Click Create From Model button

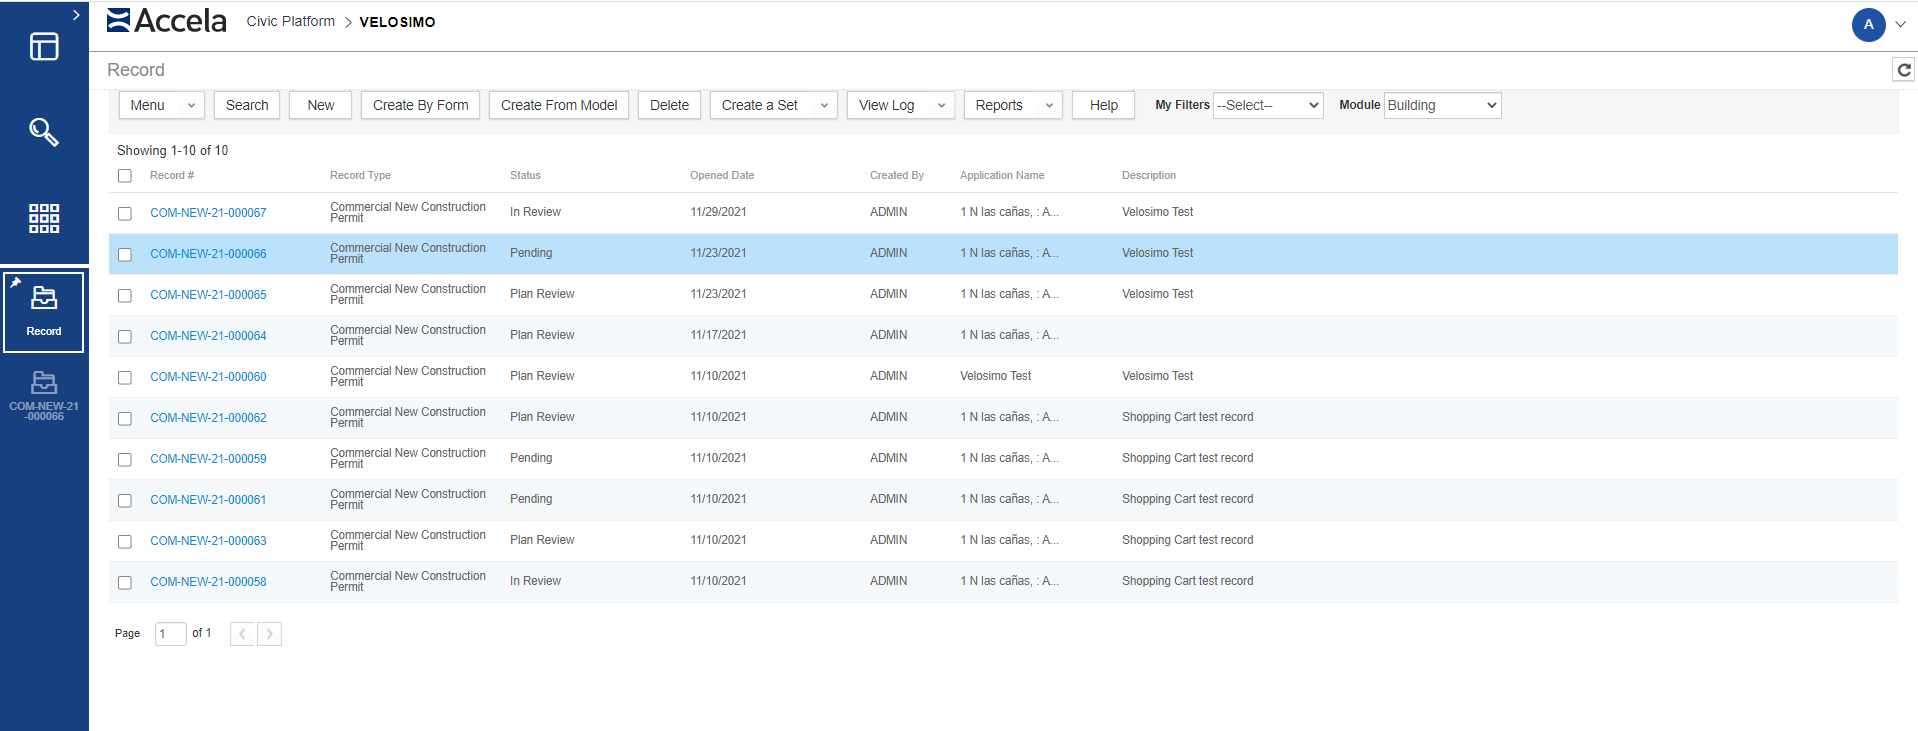[x=559, y=105]
